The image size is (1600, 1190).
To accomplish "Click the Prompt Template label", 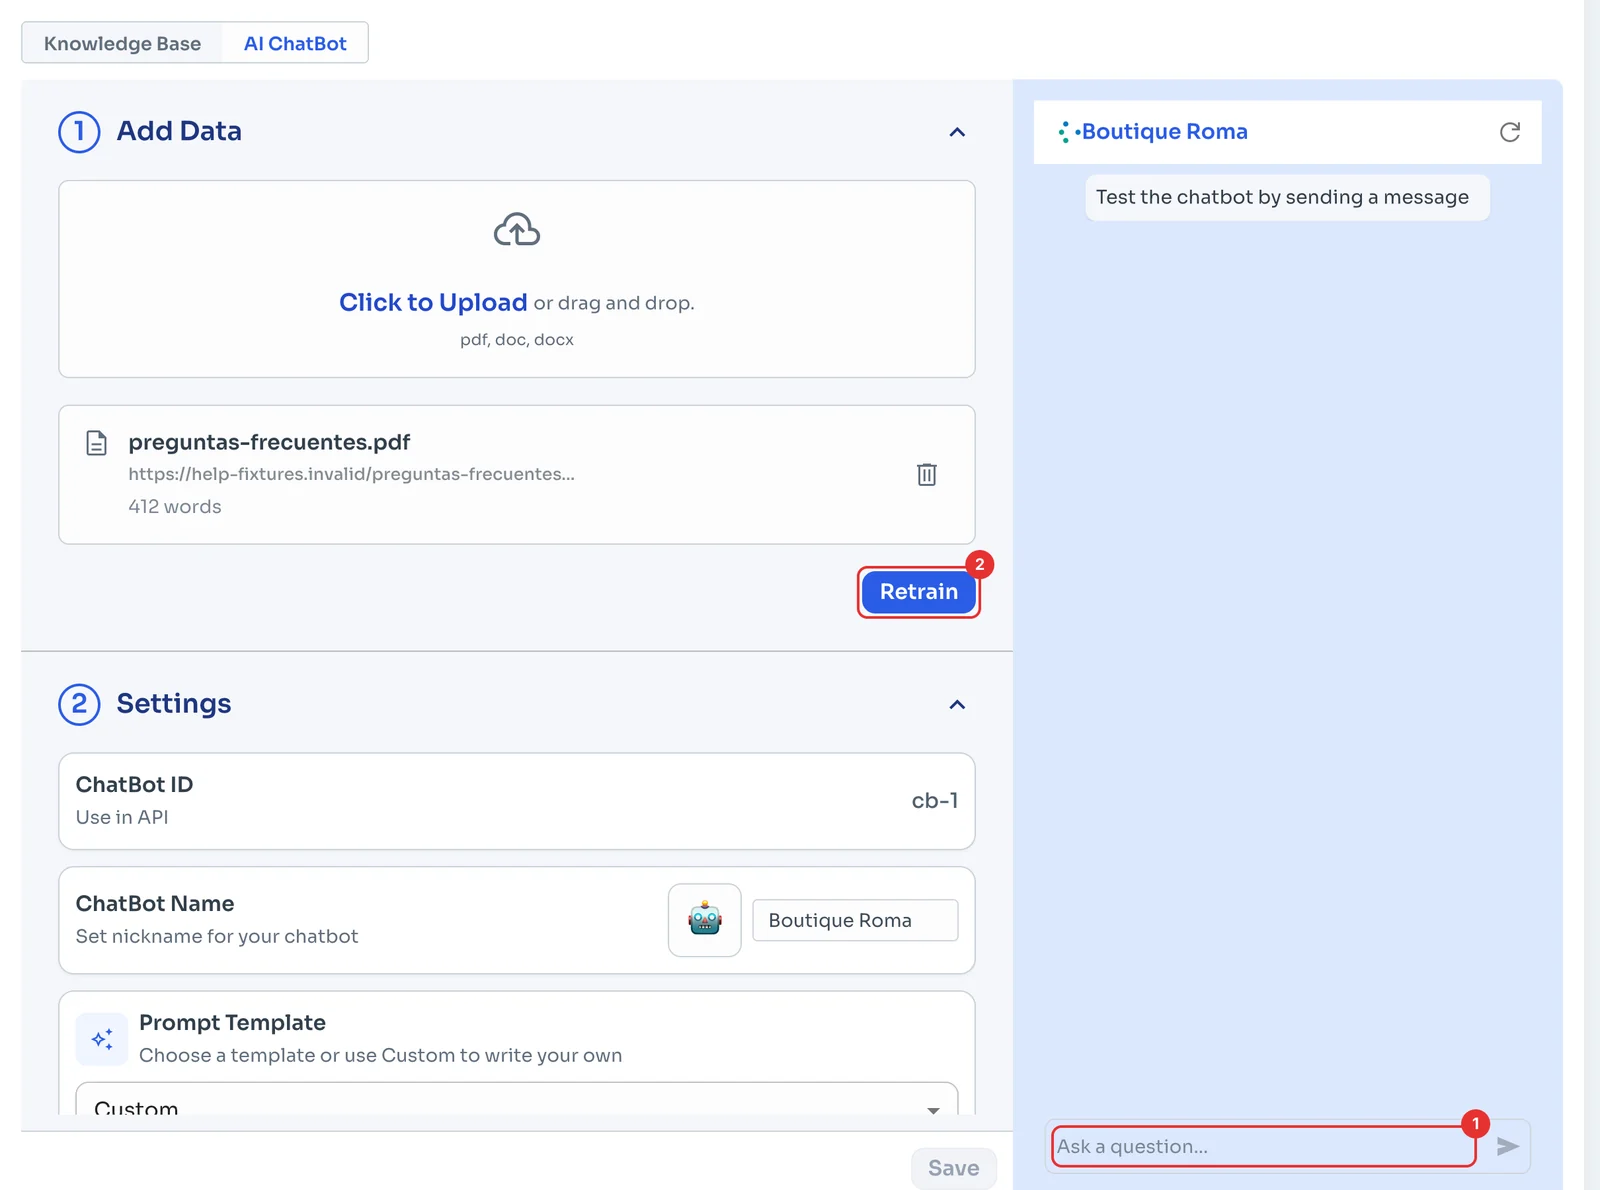I will coord(232,1022).
